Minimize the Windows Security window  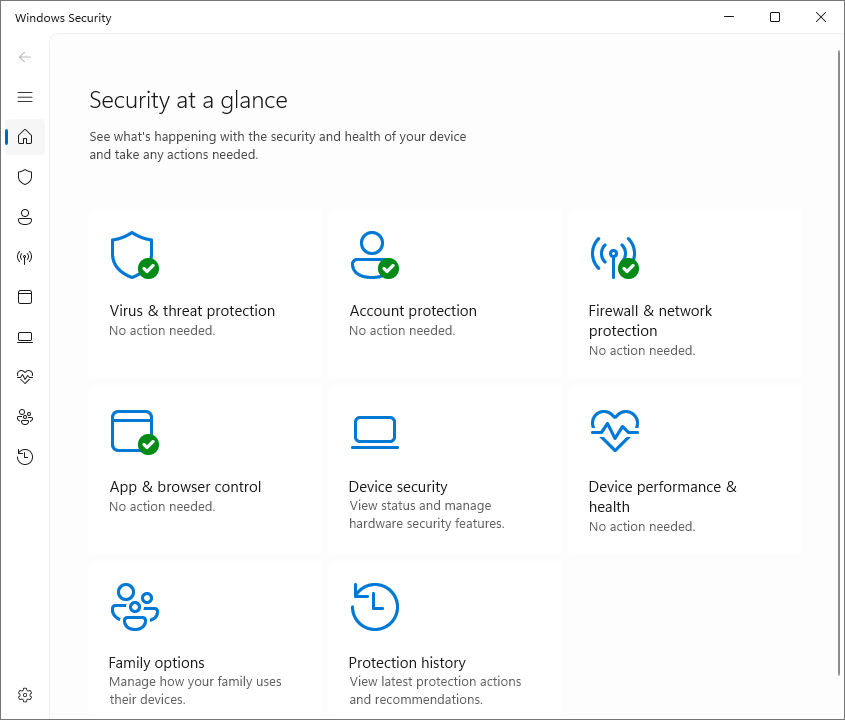click(729, 17)
